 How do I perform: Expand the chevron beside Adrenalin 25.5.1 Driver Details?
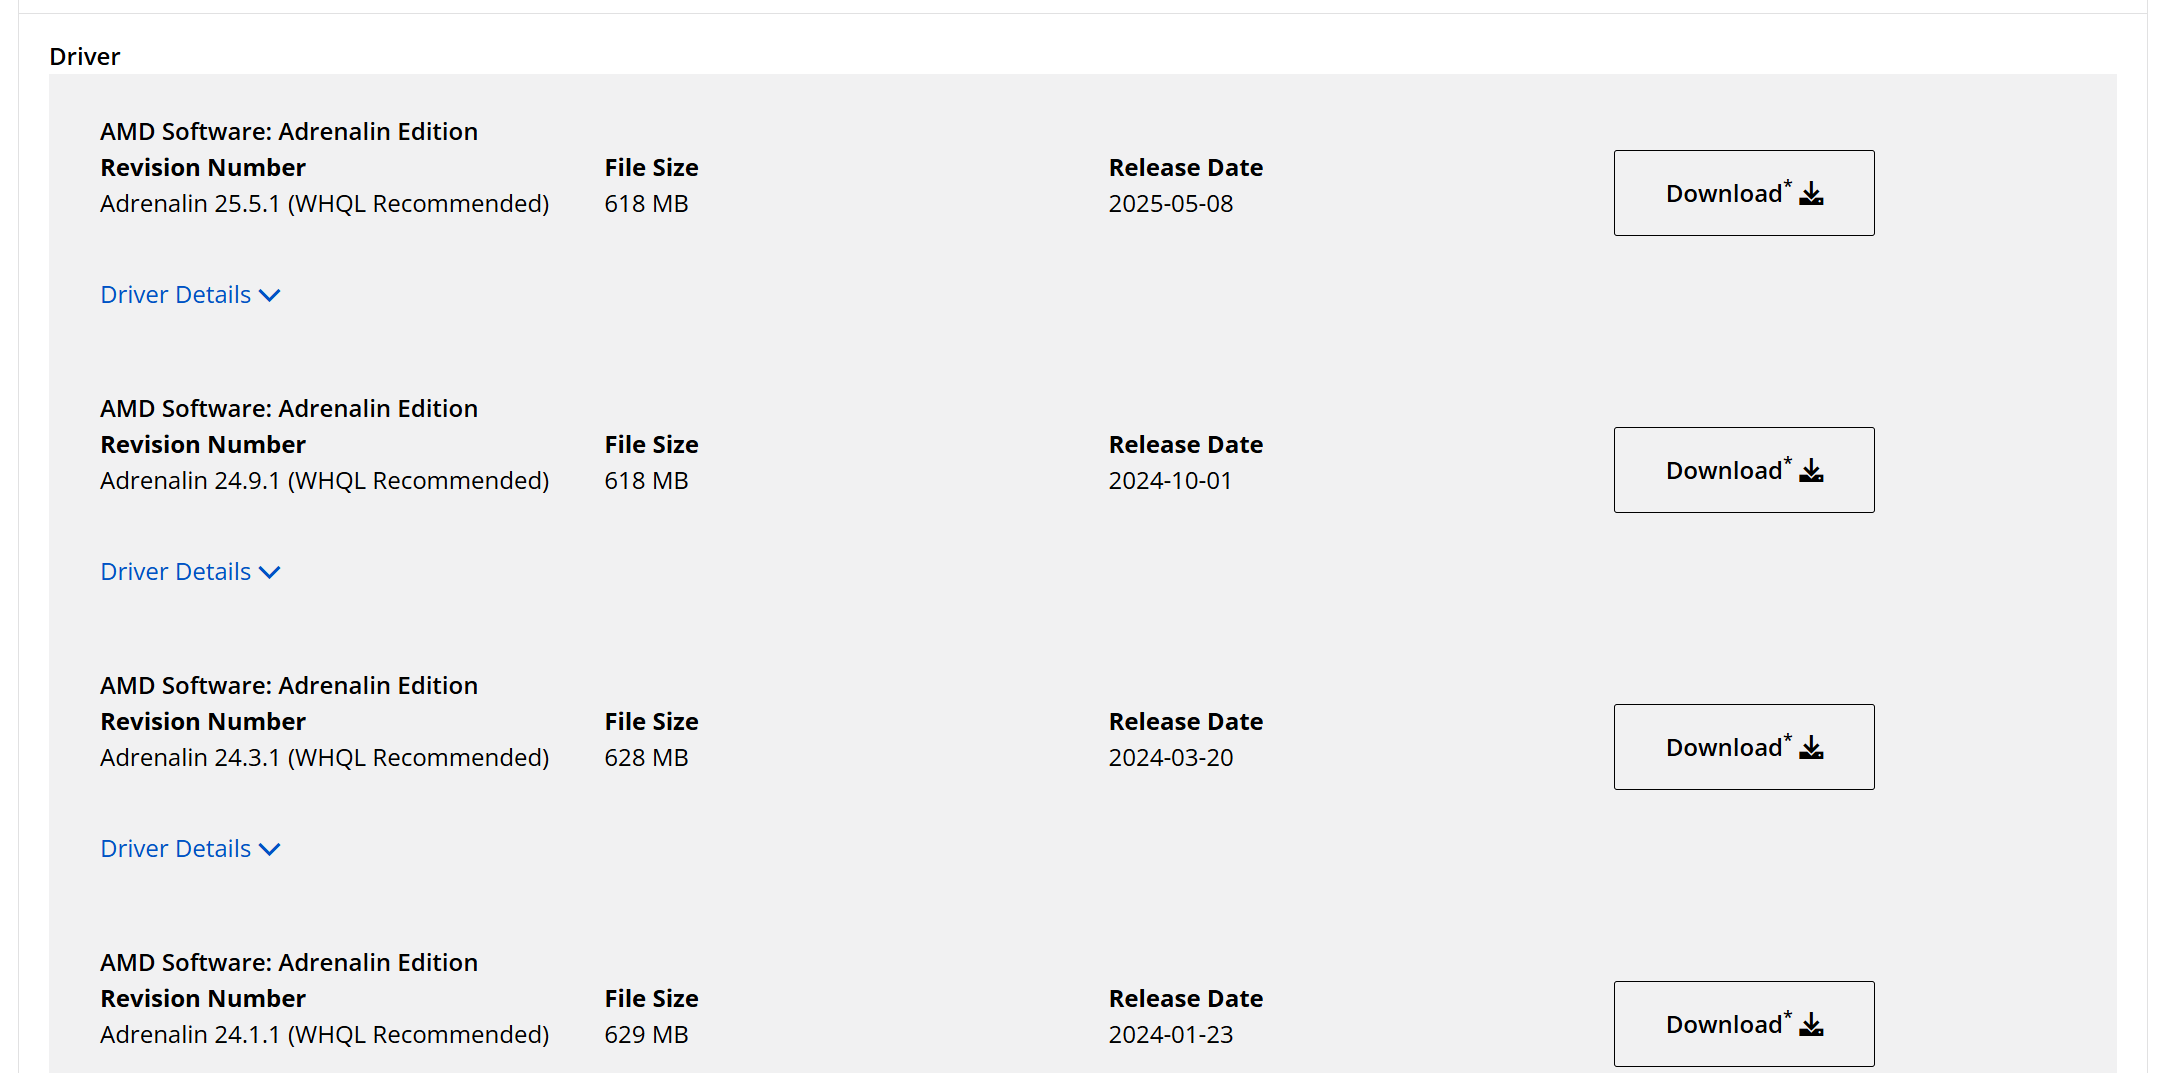coord(269,296)
